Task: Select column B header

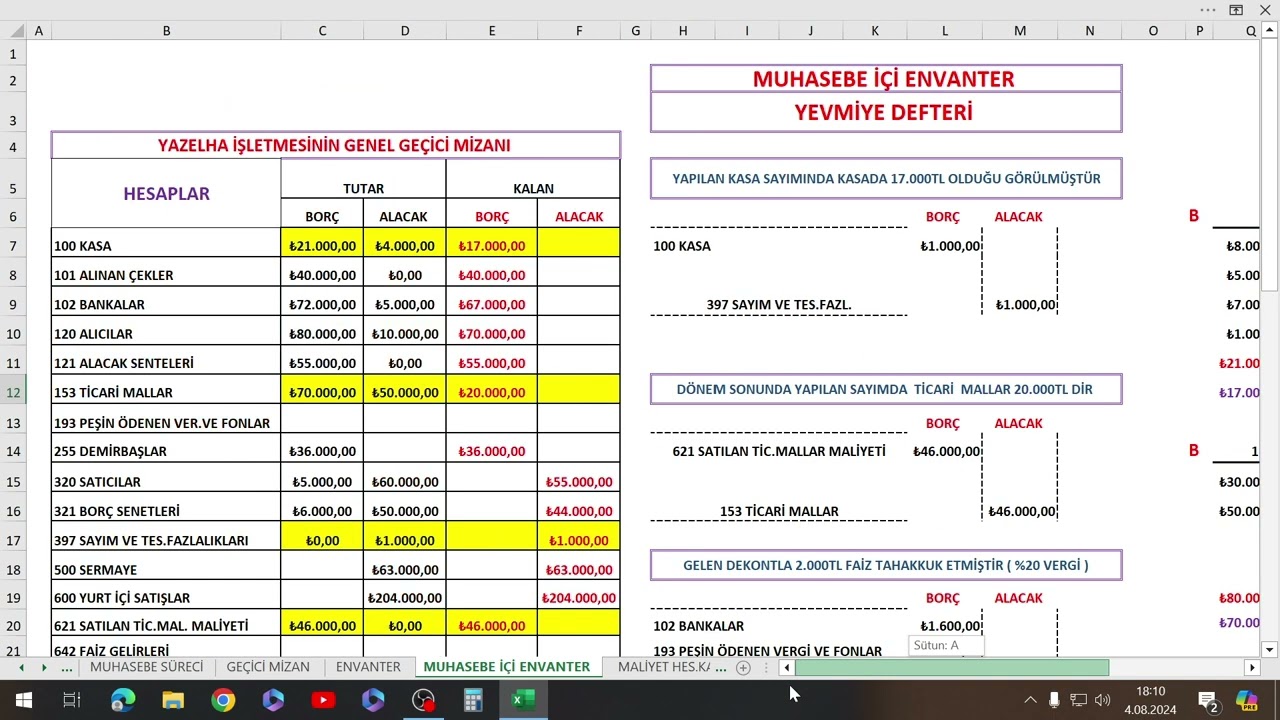Action: [x=166, y=31]
